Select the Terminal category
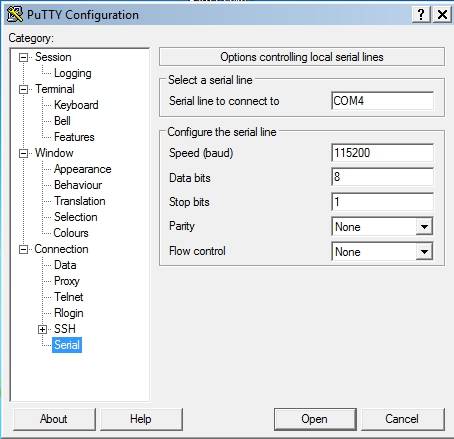This screenshot has width=454, height=439. (x=55, y=89)
